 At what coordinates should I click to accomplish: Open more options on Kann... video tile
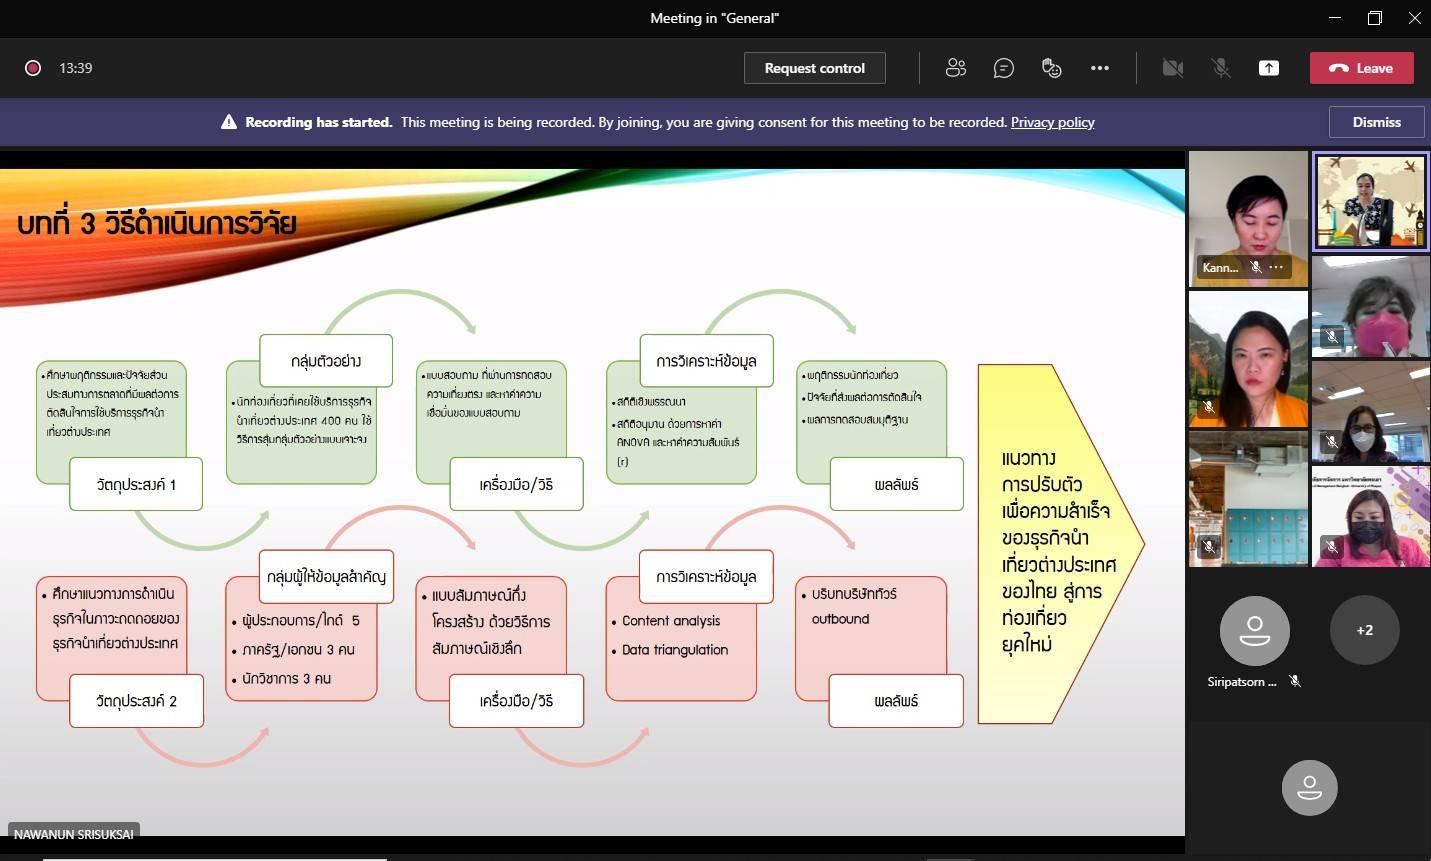[1276, 267]
